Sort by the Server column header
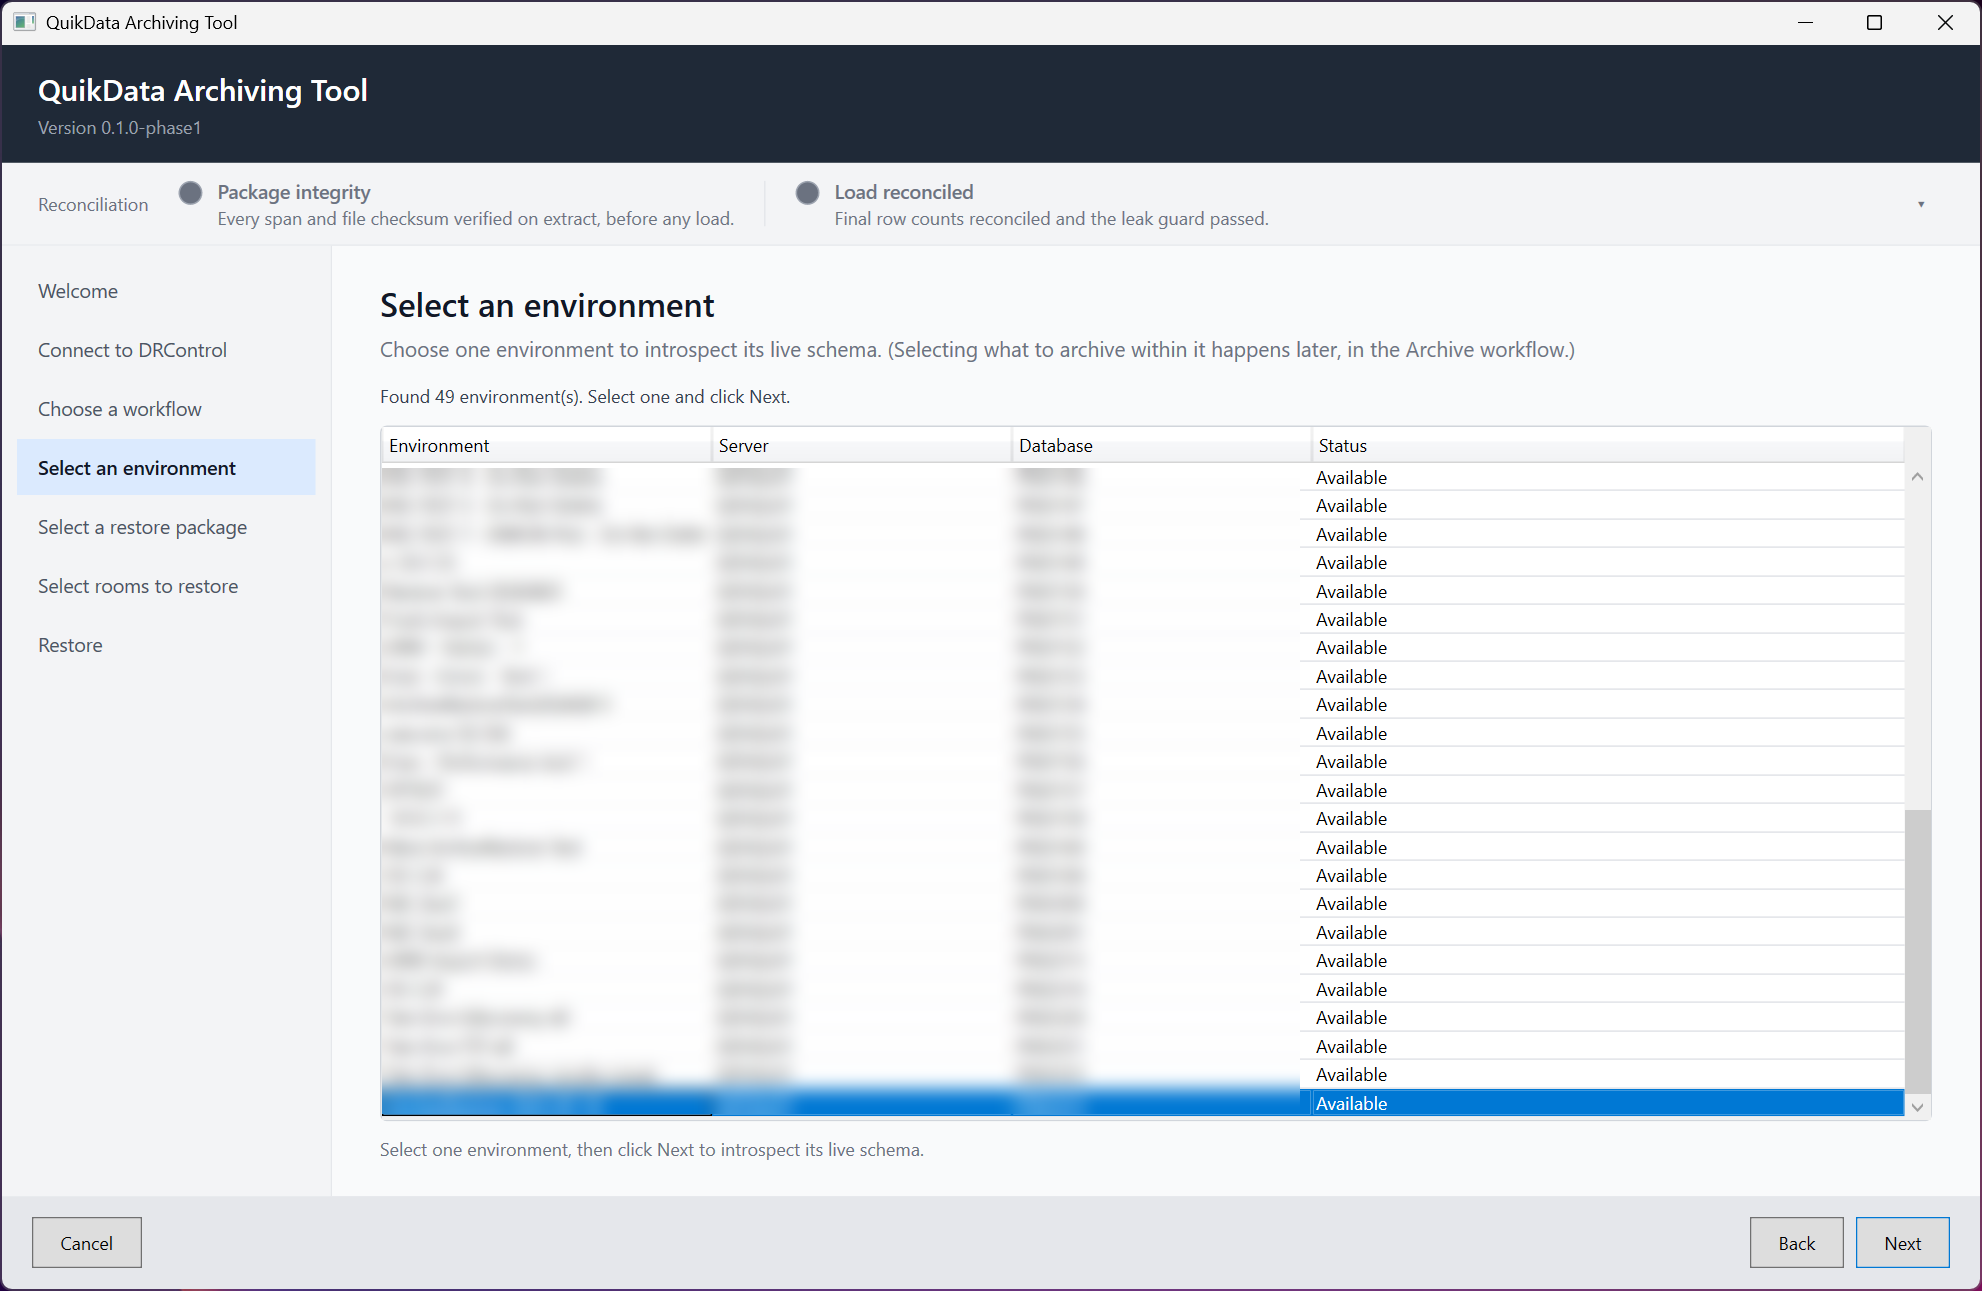The image size is (1982, 1291). pos(861,445)
